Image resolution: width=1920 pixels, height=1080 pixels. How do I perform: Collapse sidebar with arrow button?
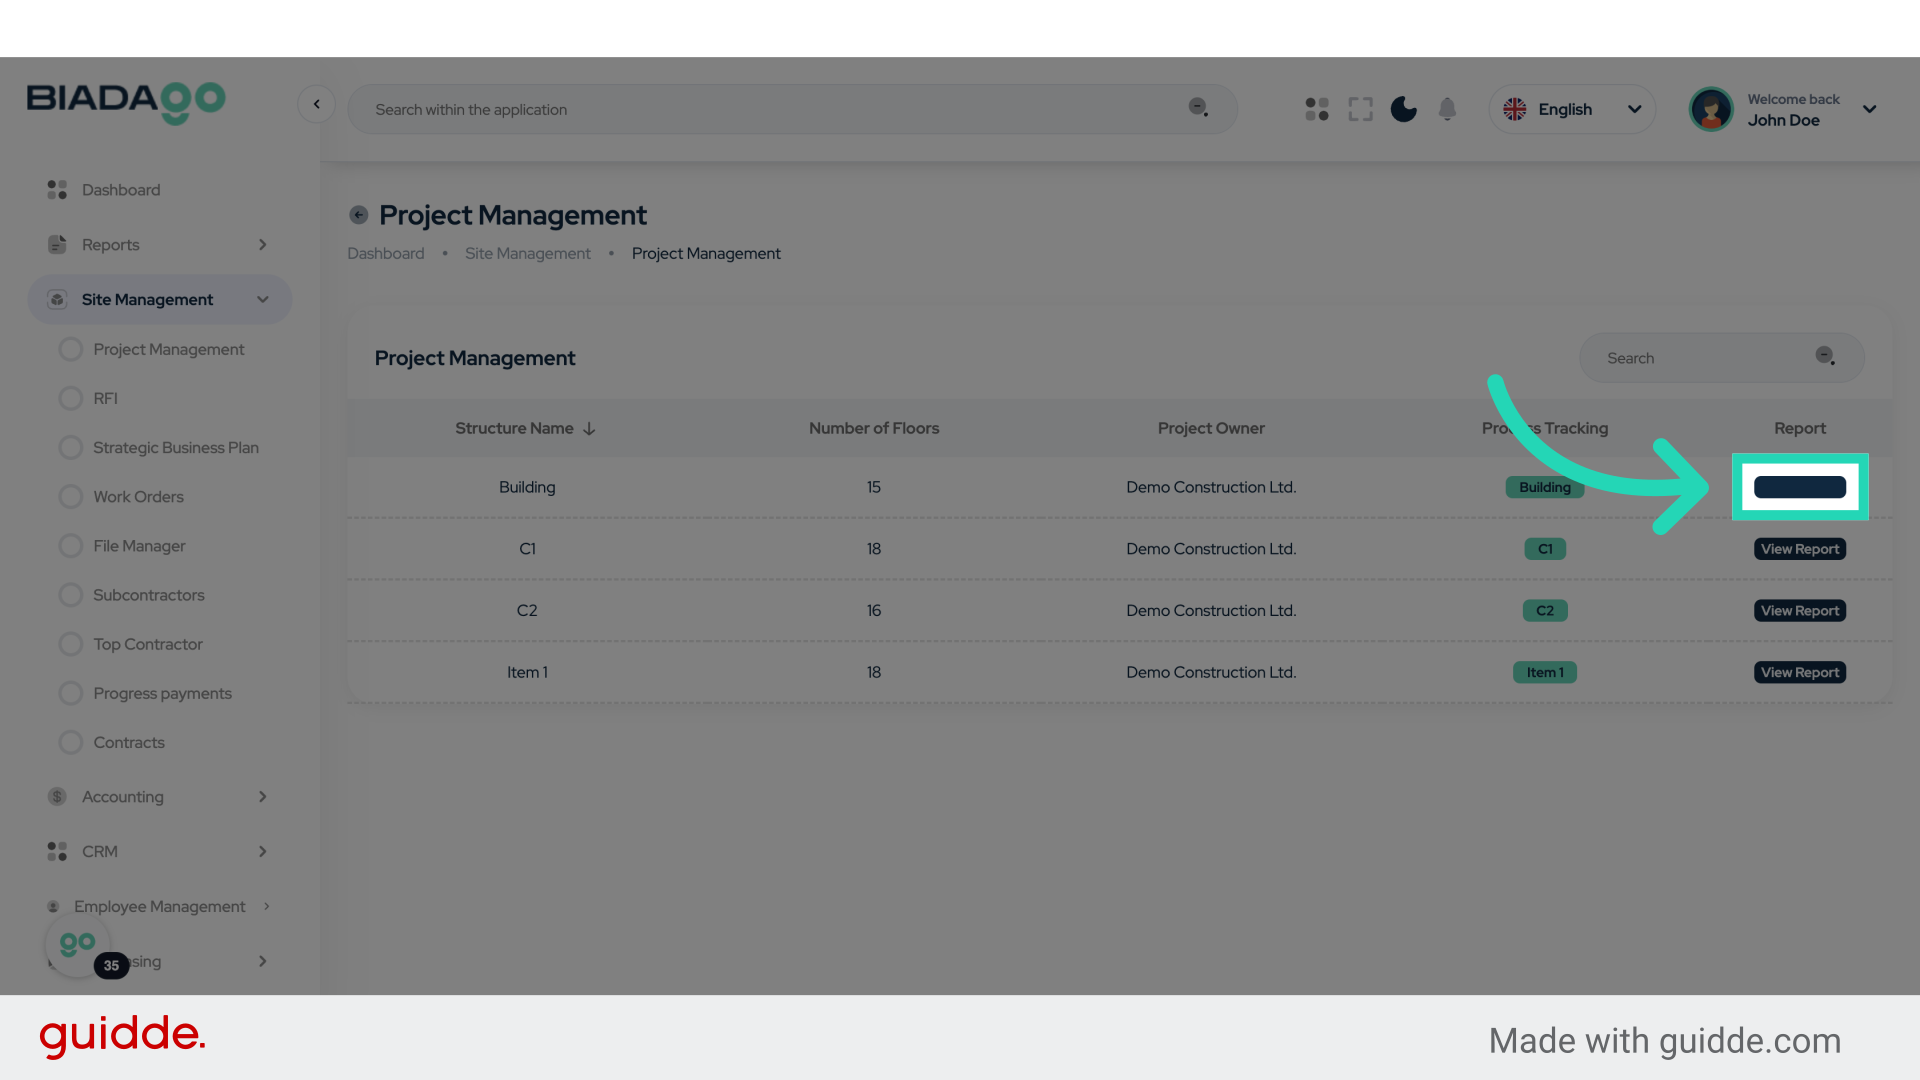316,104
